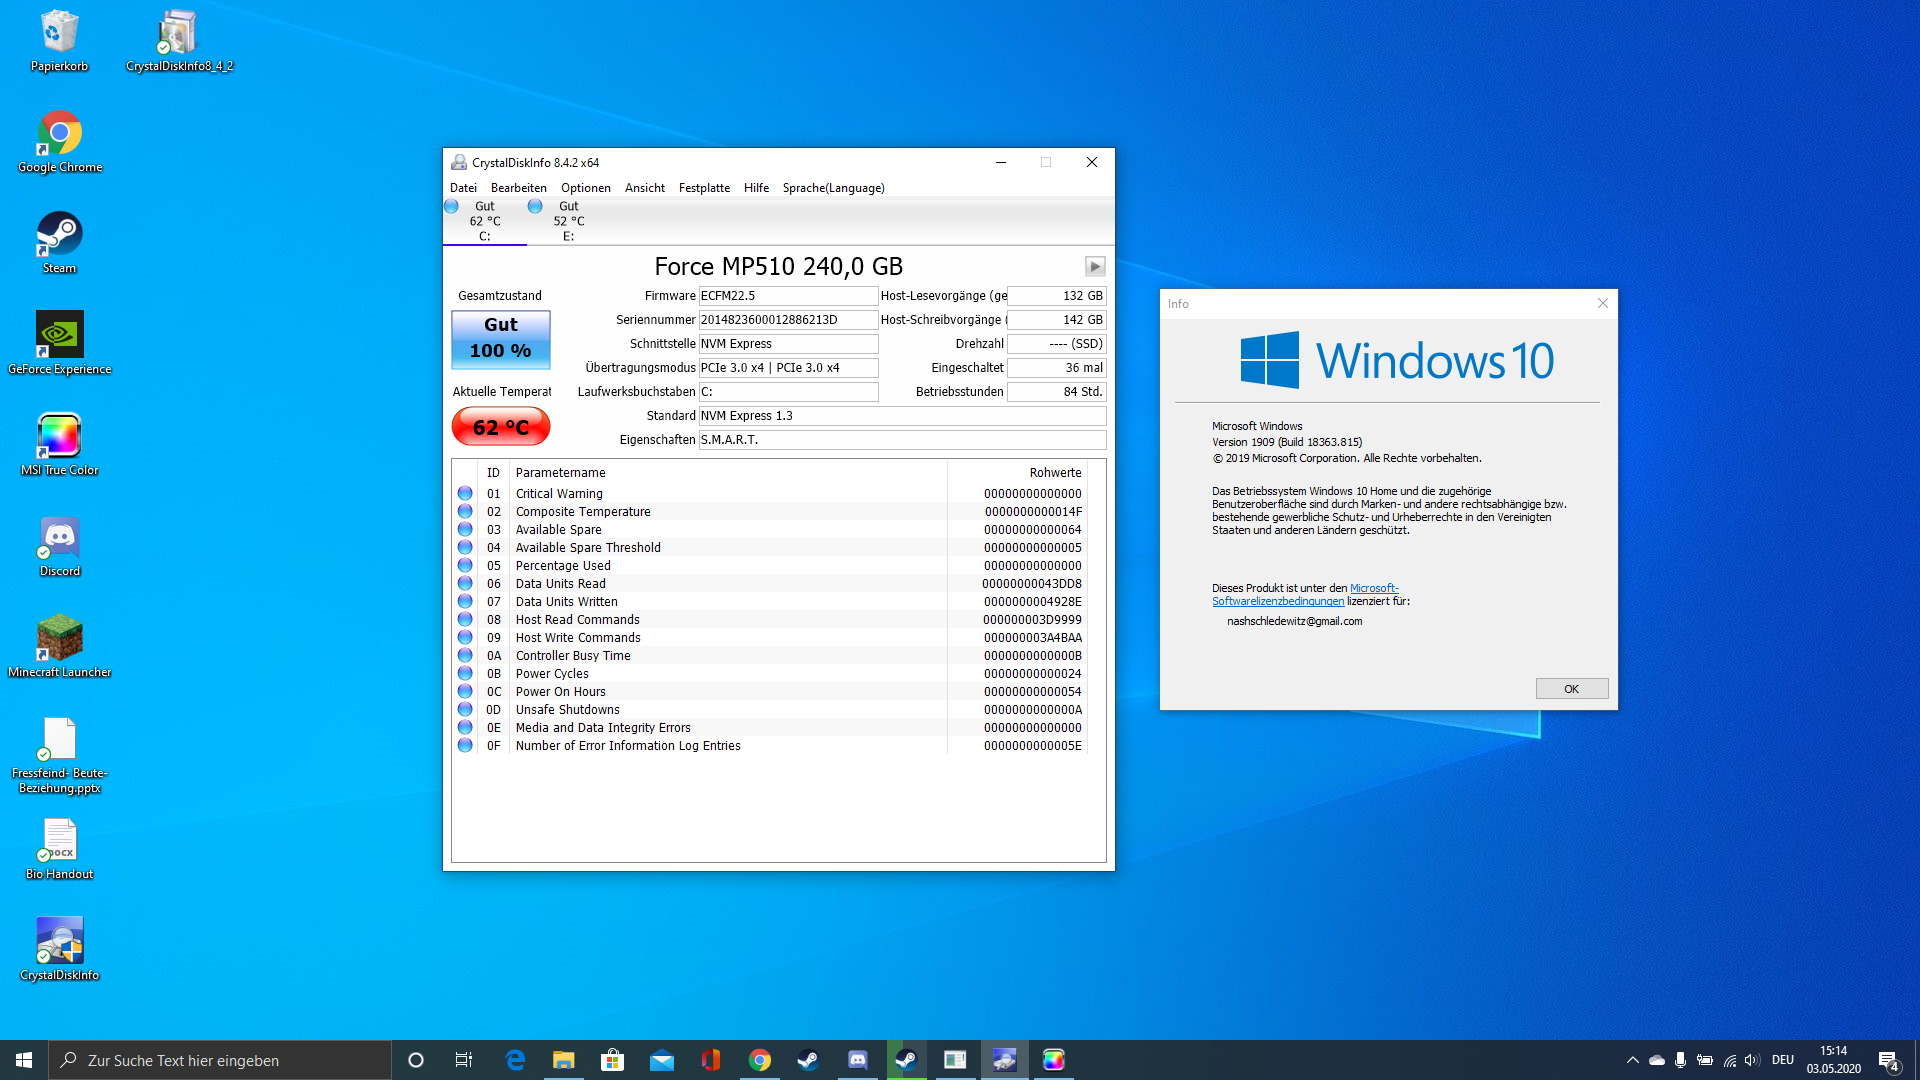Open the Optionen menu
Image resolution: width=1920 pixels, height=1080 pixels.
585,188
